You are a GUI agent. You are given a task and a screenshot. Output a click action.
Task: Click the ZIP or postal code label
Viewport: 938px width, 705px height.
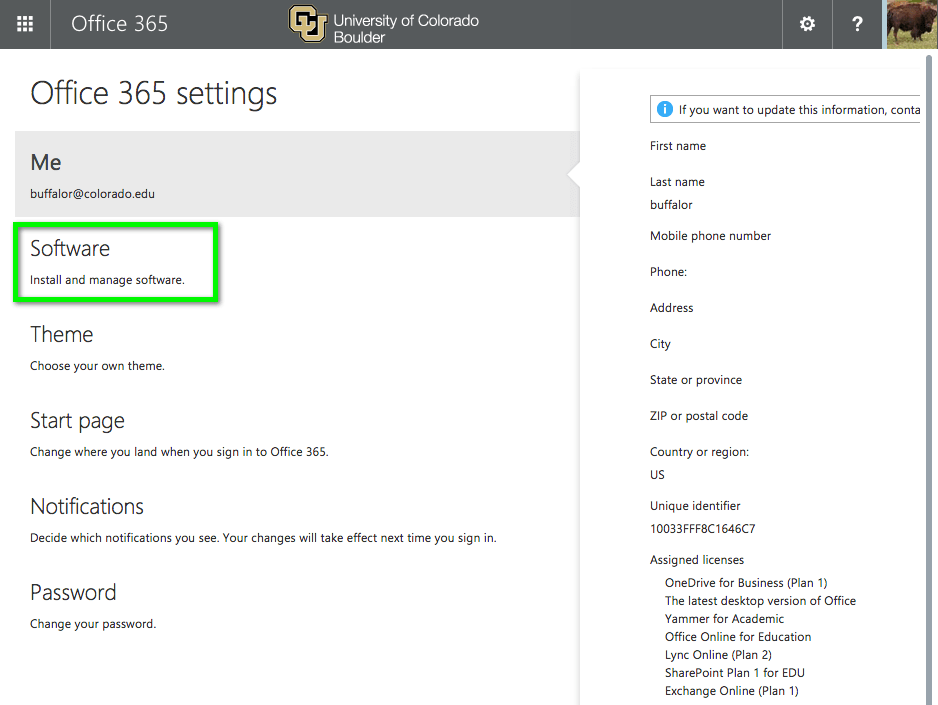pyautogui.click(x=699, y=416)
